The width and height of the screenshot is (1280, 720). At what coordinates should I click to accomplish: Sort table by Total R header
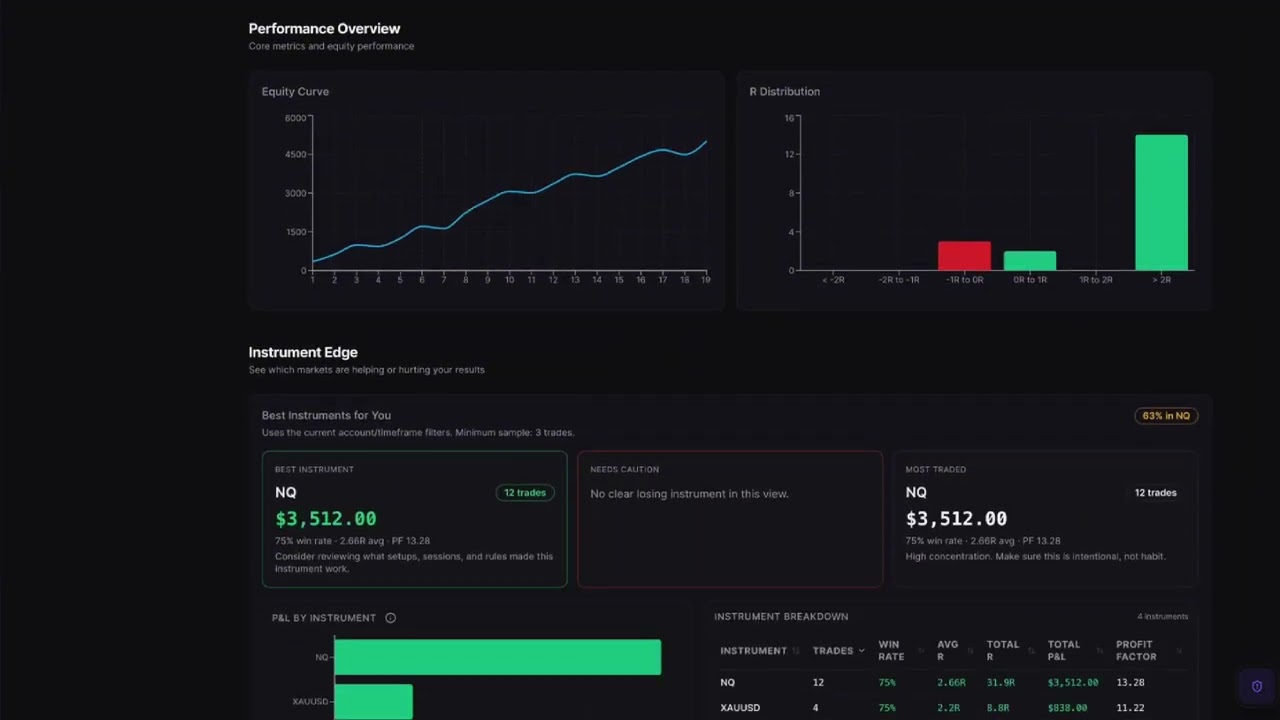point(1003,651)
